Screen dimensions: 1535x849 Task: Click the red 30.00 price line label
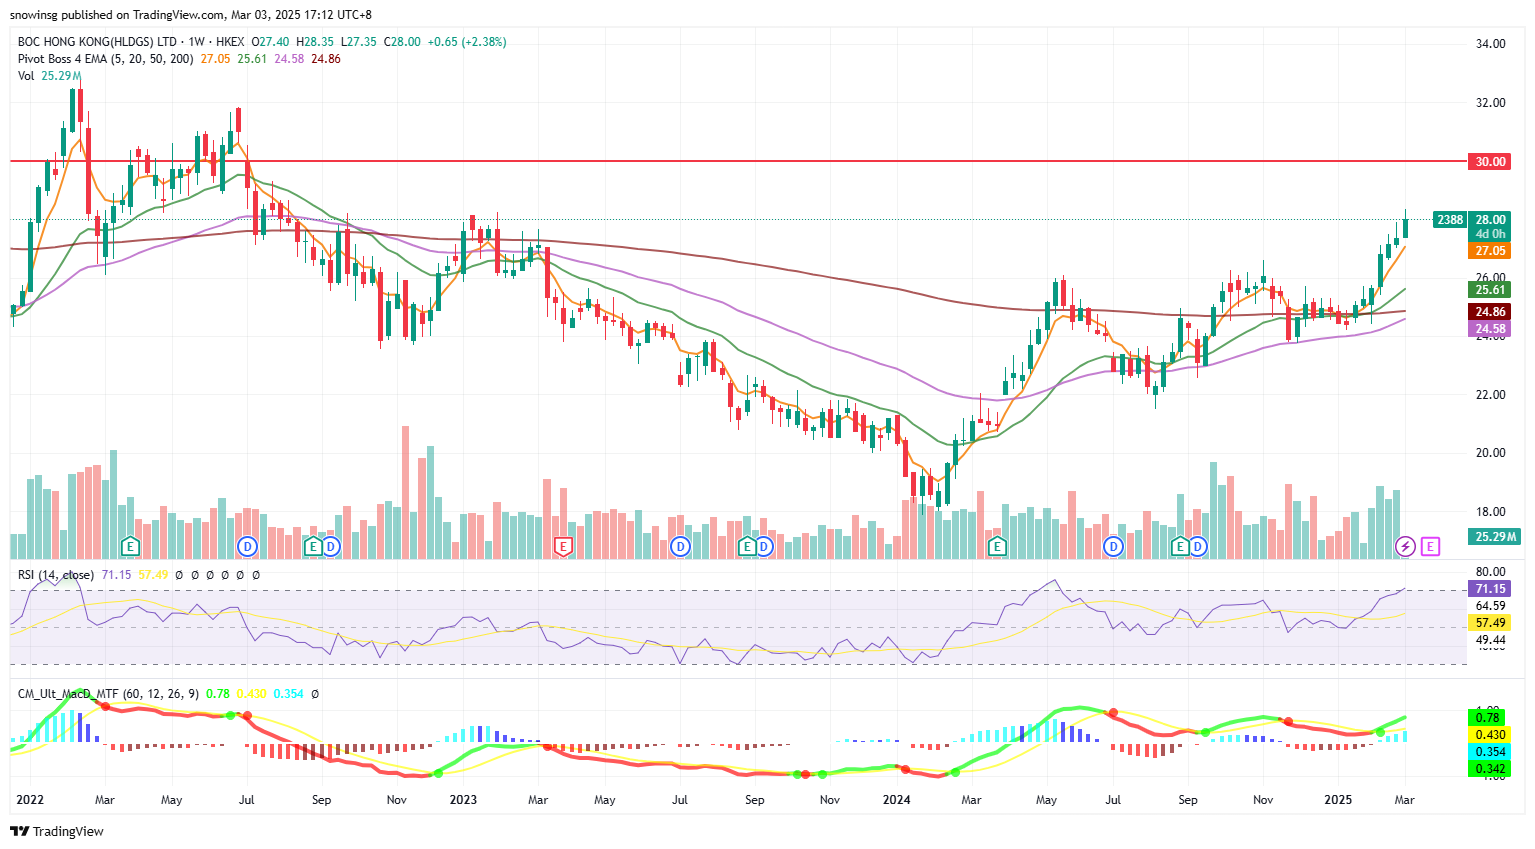coord(1490,161)
